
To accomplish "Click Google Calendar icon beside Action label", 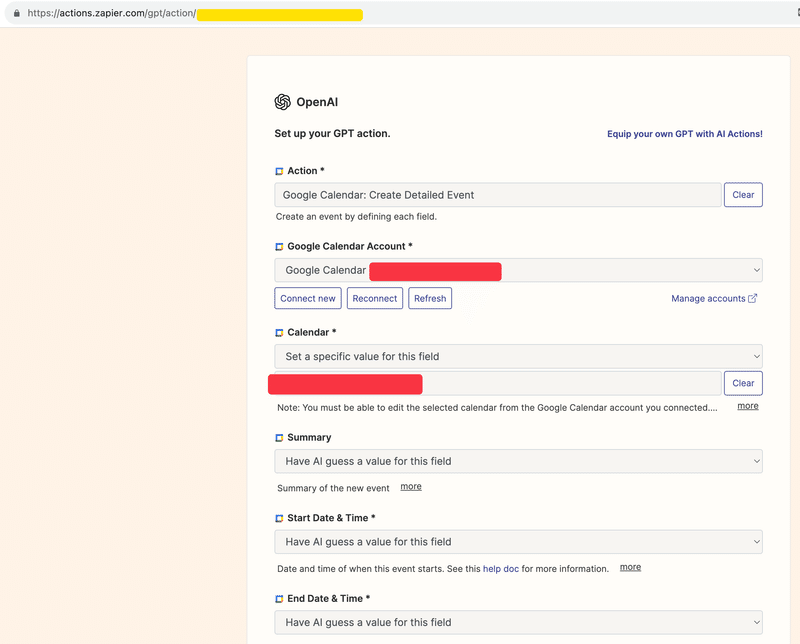I will 279,171.
